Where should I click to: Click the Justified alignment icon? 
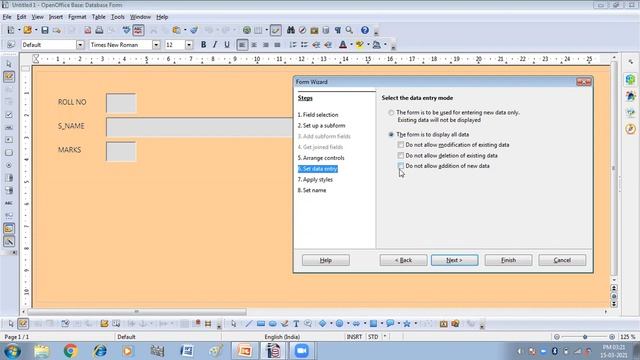tap(278, 45)
